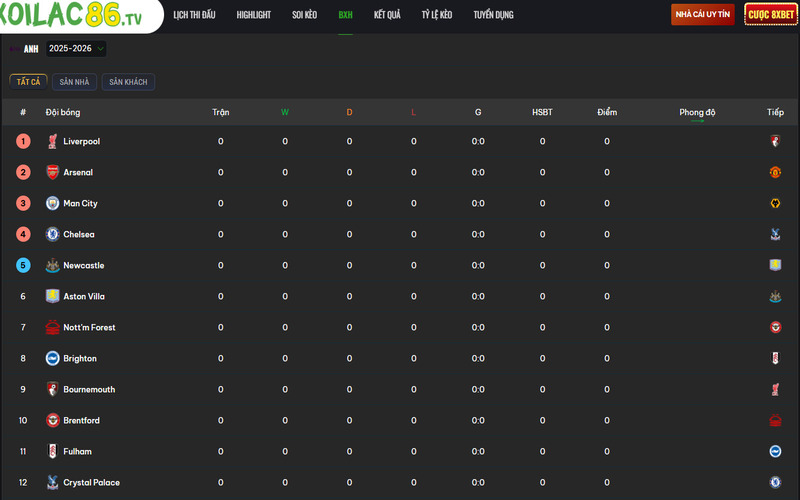Open the Nott'm Forest team name link
This screenshot has height=500, width=800.
coord(89,327)
